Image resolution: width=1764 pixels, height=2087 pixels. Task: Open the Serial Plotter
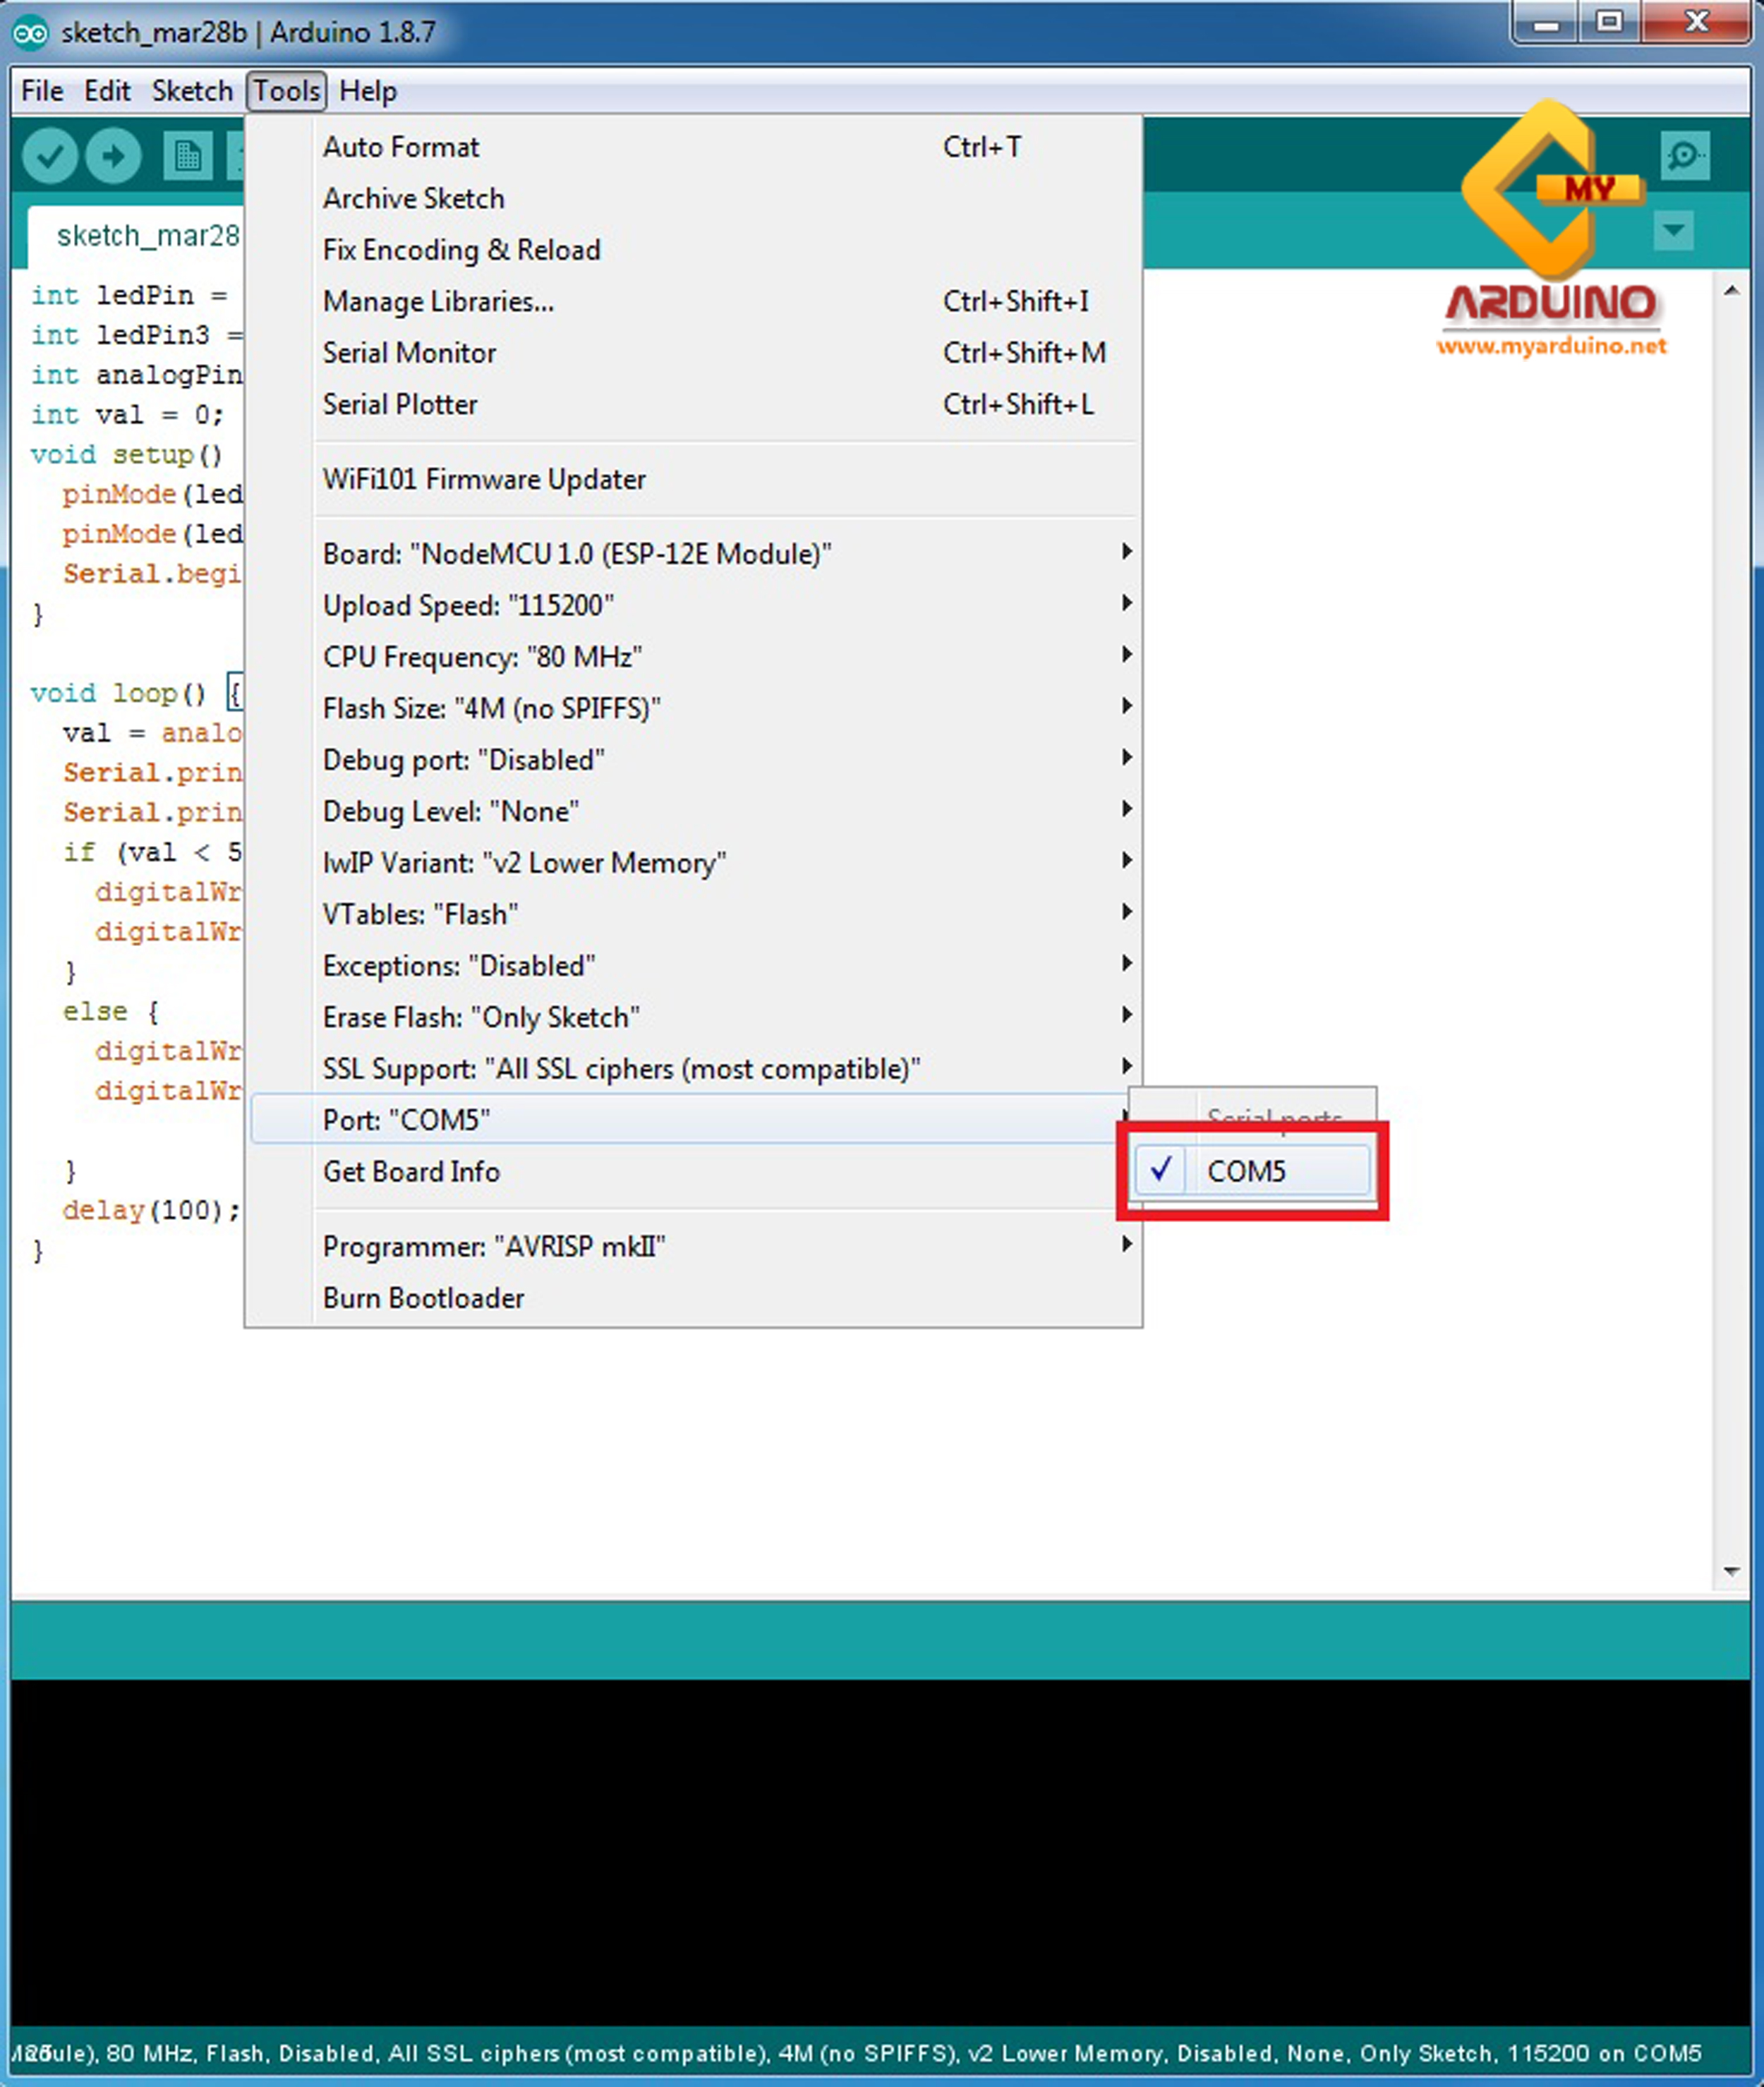399,404
